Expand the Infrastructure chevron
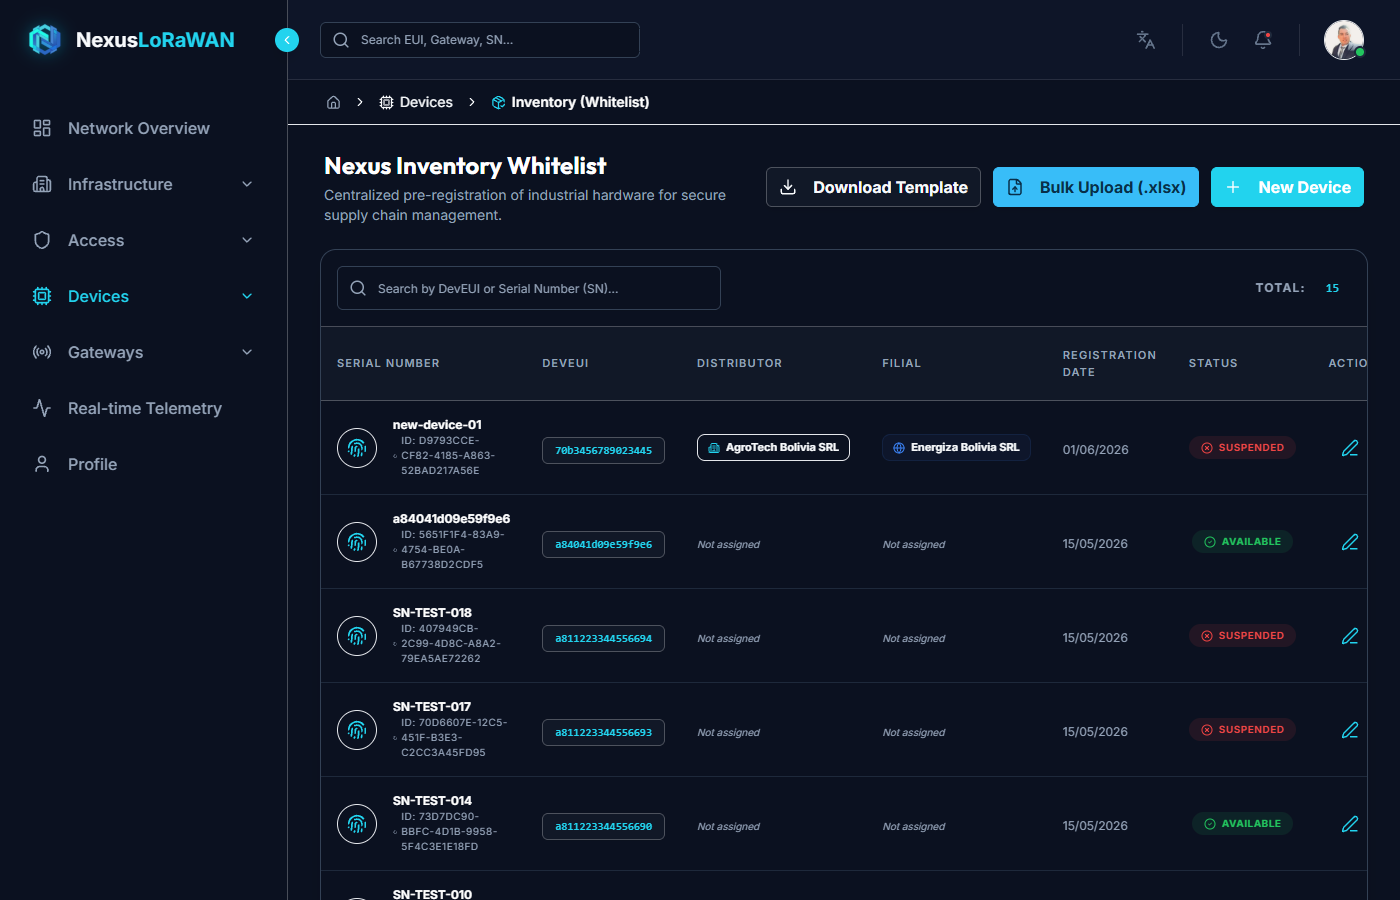 click(247, 184)
